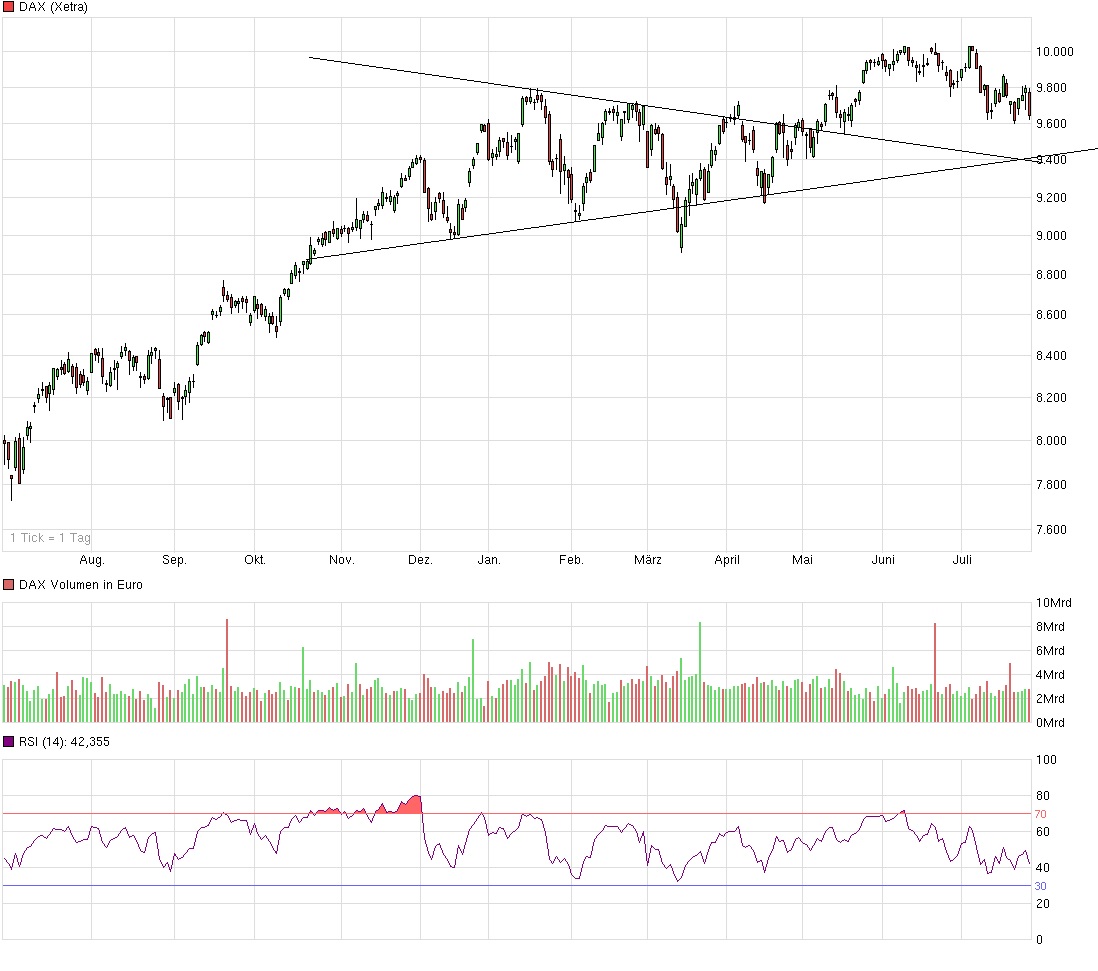The width and height of the screenshot is (1098, 971).
Task: Click the 'Feb.' month label
Action: 571,559
